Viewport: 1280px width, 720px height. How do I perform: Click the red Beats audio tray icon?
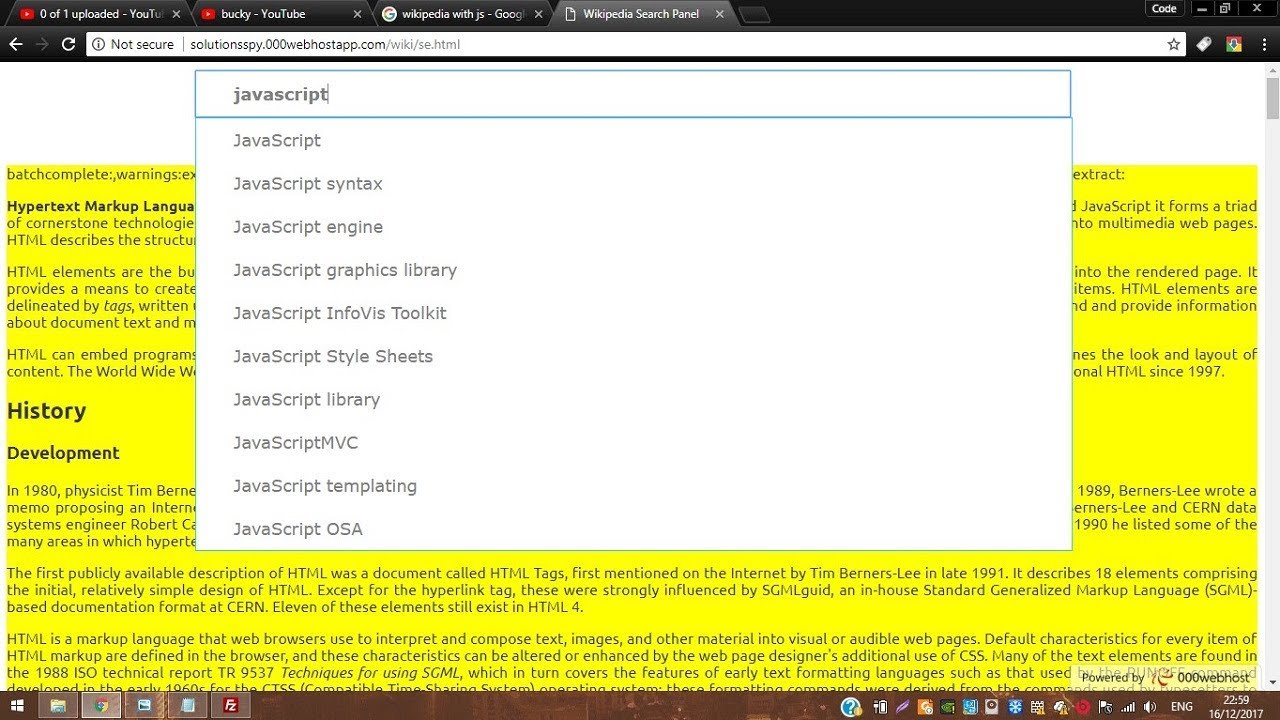click(x=1083, y=707)
